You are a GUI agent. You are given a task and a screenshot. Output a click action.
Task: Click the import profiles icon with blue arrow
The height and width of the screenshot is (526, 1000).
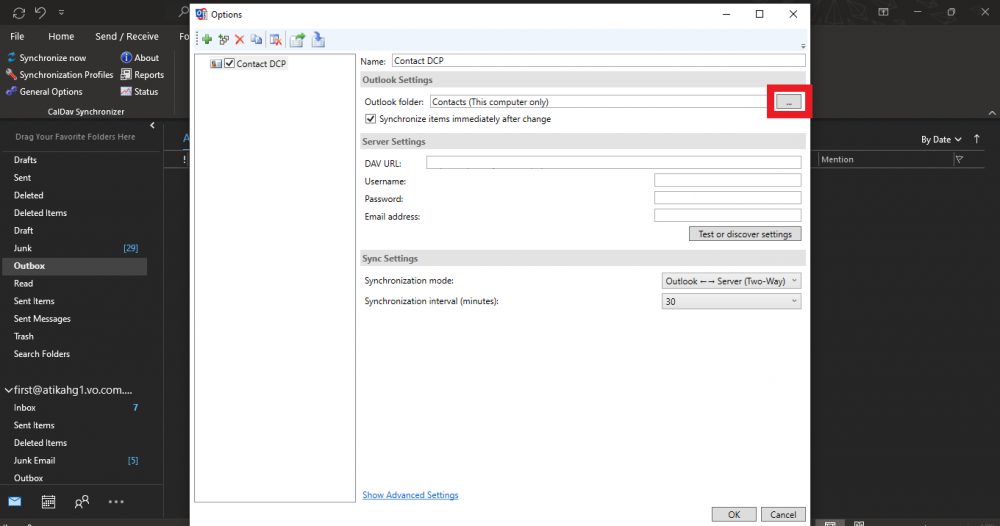coord(318,39)
